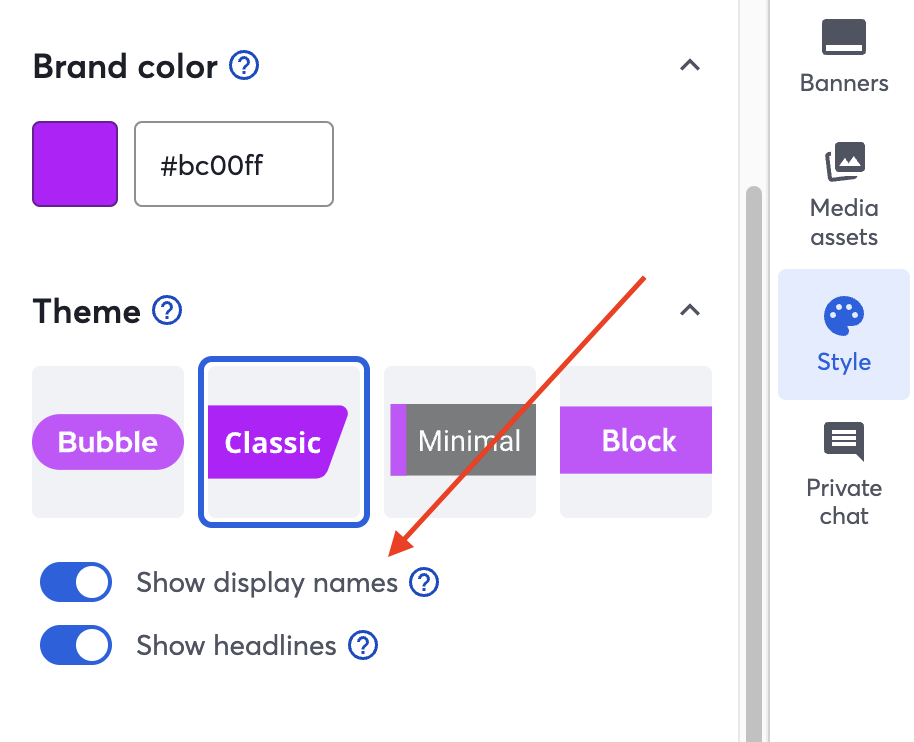Screen dimensions: 914x742
Task: Pick the Minimal theme
Action: pos(460,442)
